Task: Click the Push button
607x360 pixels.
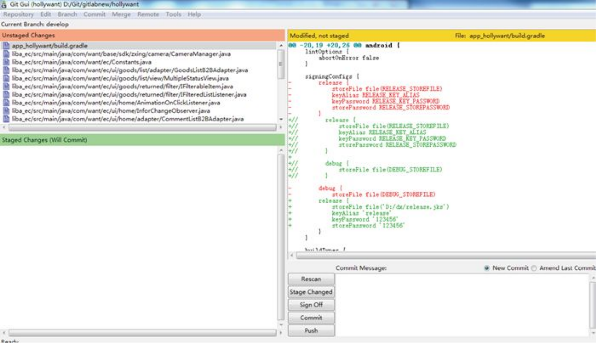Action: tap(311, 331)
